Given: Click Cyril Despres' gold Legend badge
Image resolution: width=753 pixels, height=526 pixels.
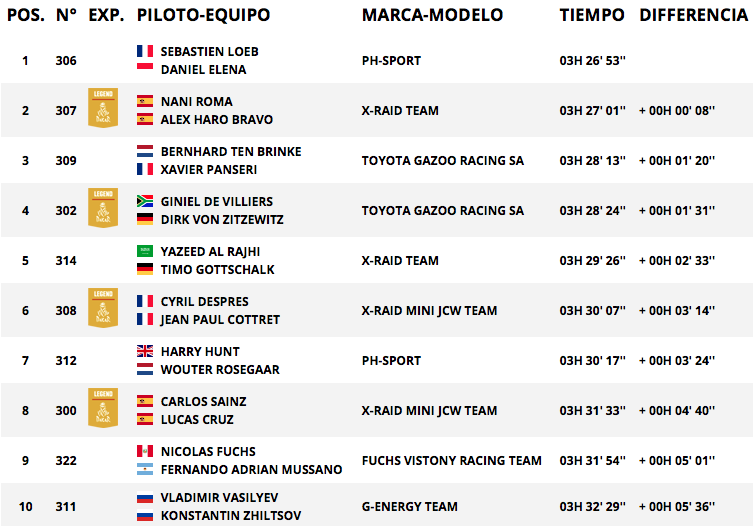Looking at the screenshot, I should [x=103, y=307].
